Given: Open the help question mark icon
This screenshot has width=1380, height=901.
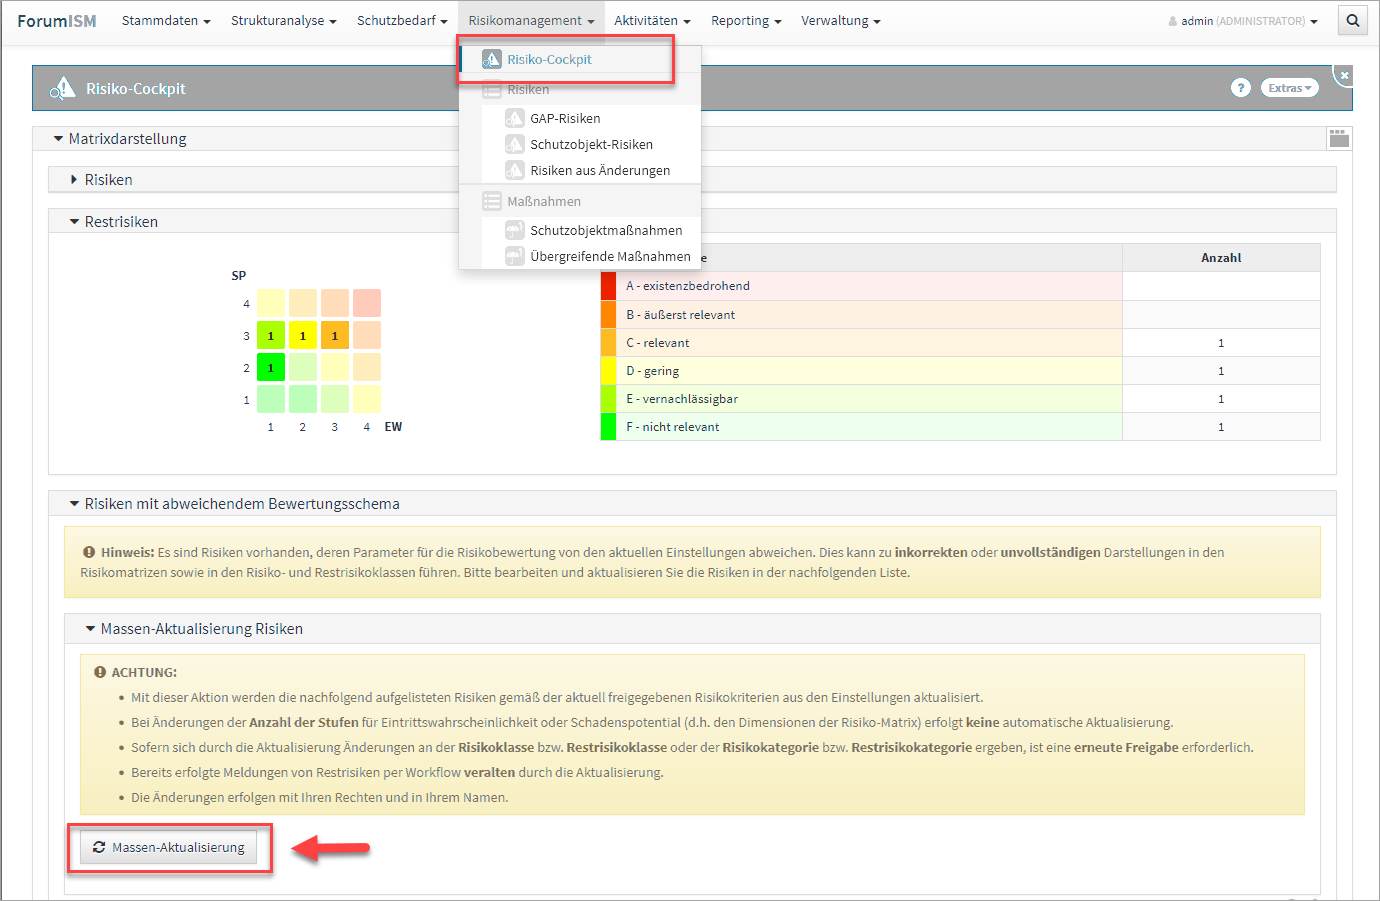Looking at the screenshot, I should [x=1240, y=88].
